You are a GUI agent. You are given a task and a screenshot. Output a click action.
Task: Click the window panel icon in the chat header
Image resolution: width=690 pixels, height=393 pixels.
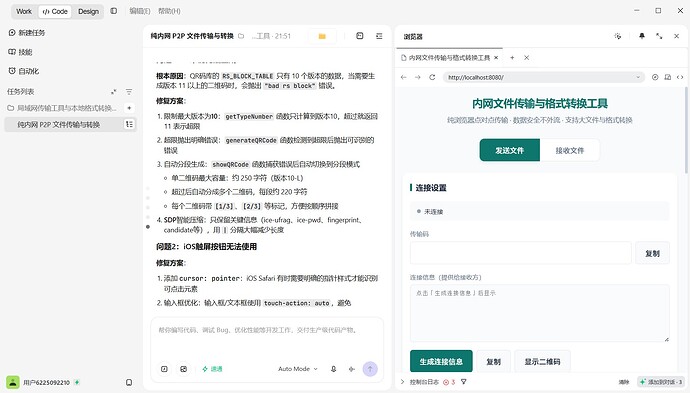[360, 36]
